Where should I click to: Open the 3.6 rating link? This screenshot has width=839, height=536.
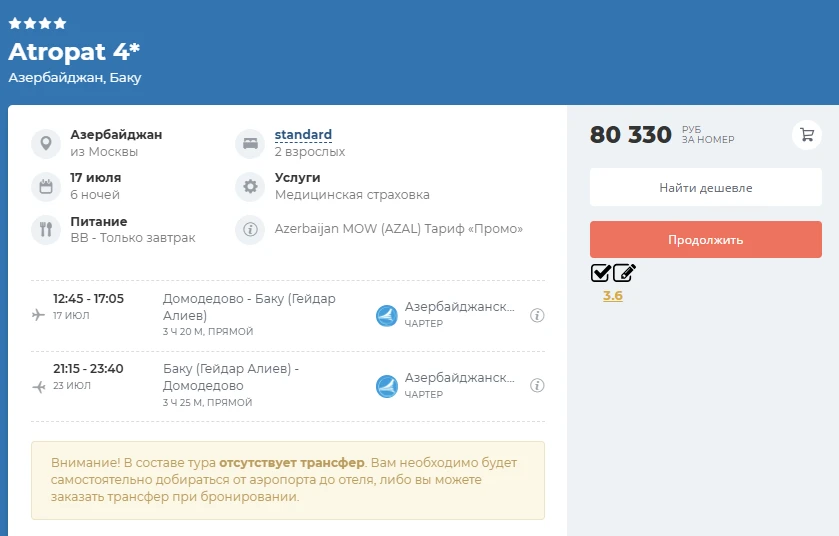613,296
